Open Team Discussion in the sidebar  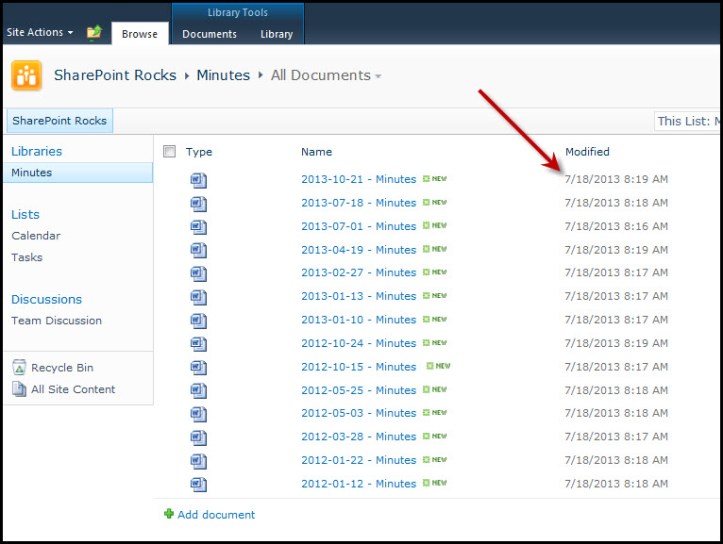point(56,321)
